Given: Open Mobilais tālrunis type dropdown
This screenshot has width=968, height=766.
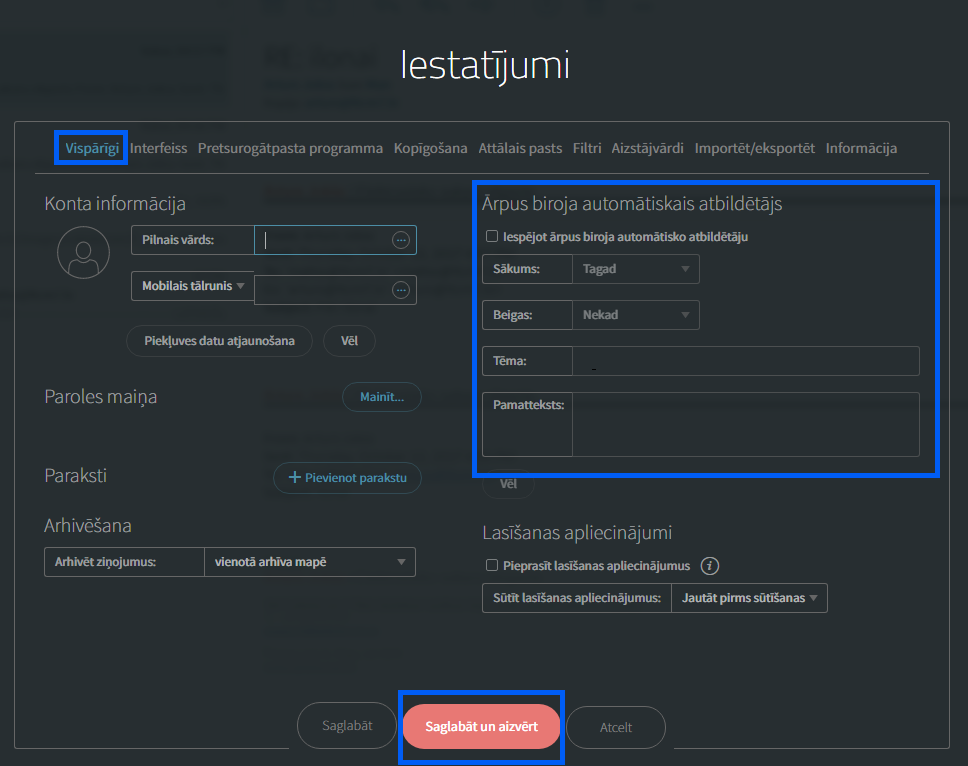Looking at the screenshot, I should pyautogui.click(x=193, y=286).
